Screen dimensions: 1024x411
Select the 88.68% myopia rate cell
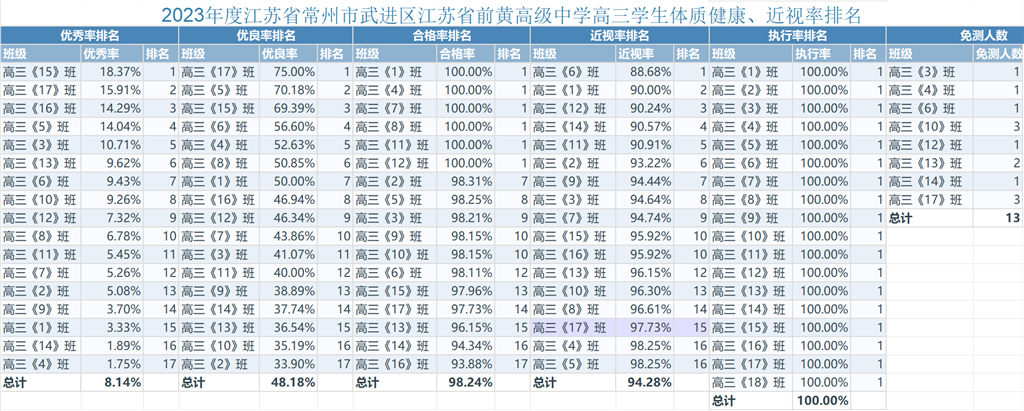click(645, 73)
